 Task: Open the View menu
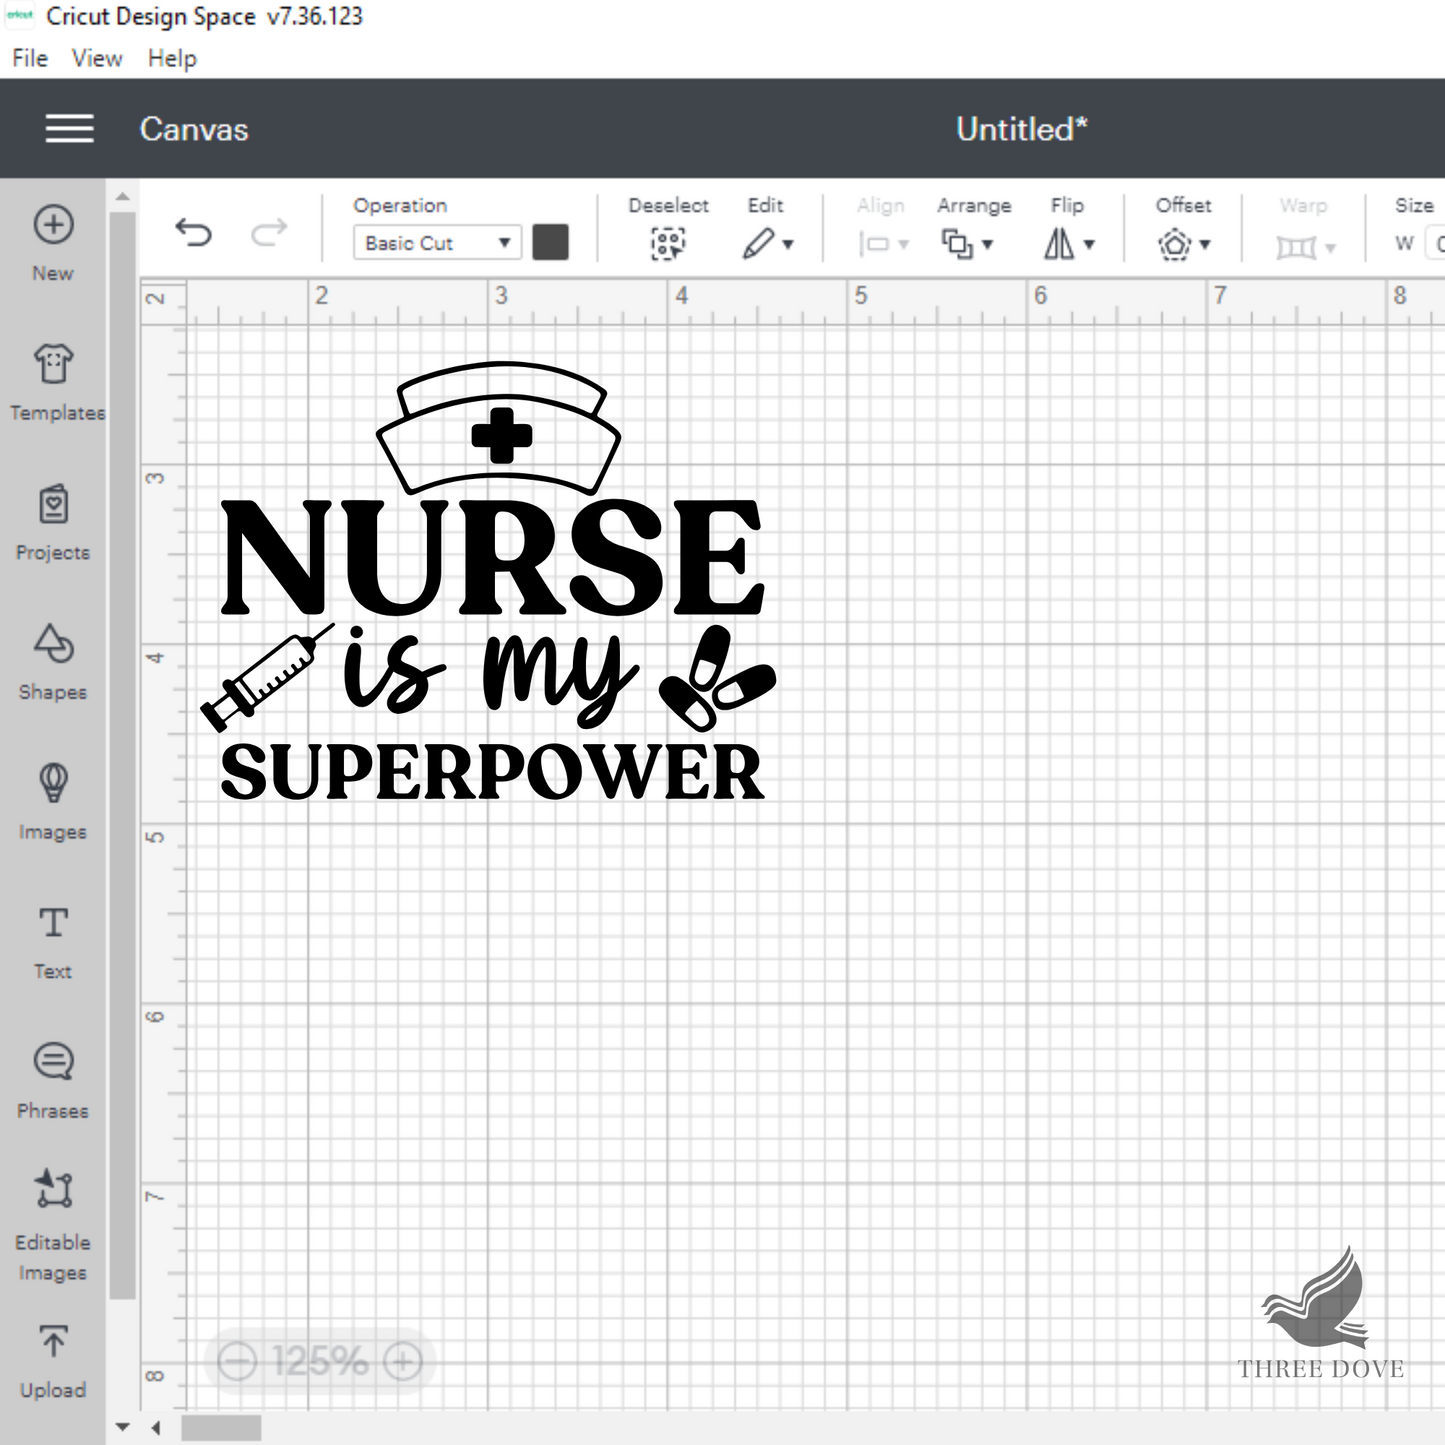click(x=97, y=58)
